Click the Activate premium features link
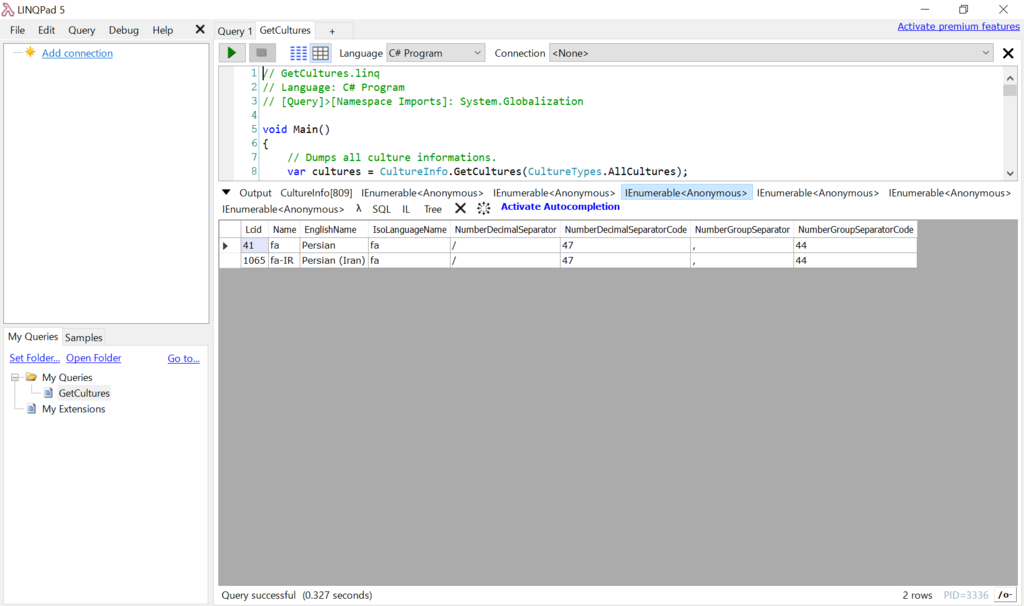 click(x=957, y=26)
